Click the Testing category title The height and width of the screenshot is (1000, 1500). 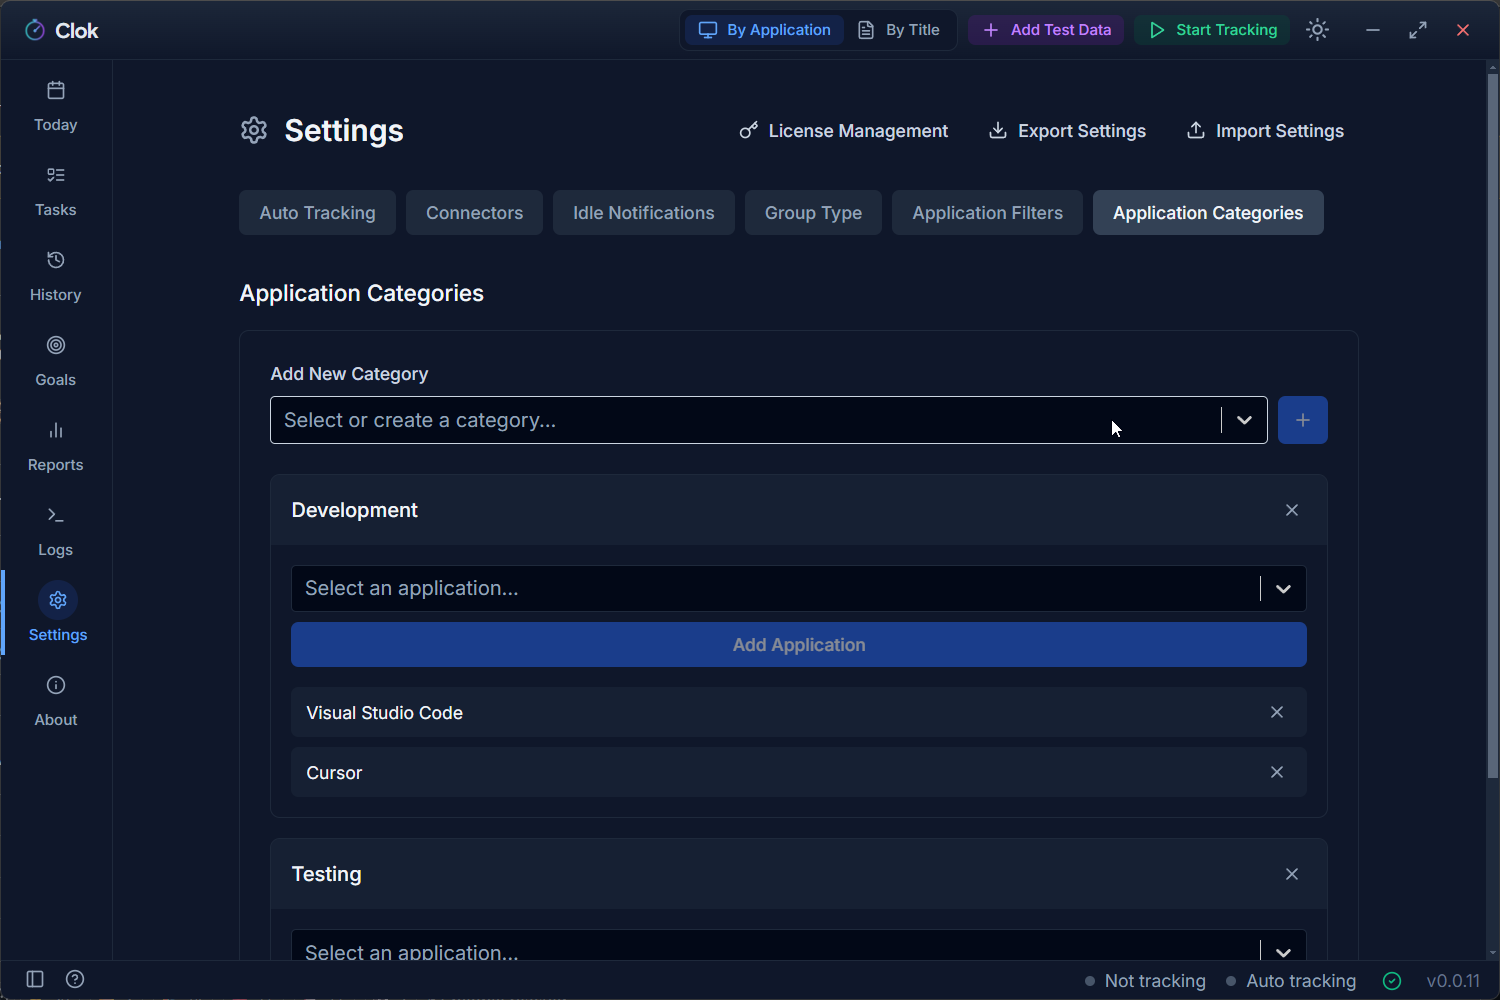tap(327, 874)
